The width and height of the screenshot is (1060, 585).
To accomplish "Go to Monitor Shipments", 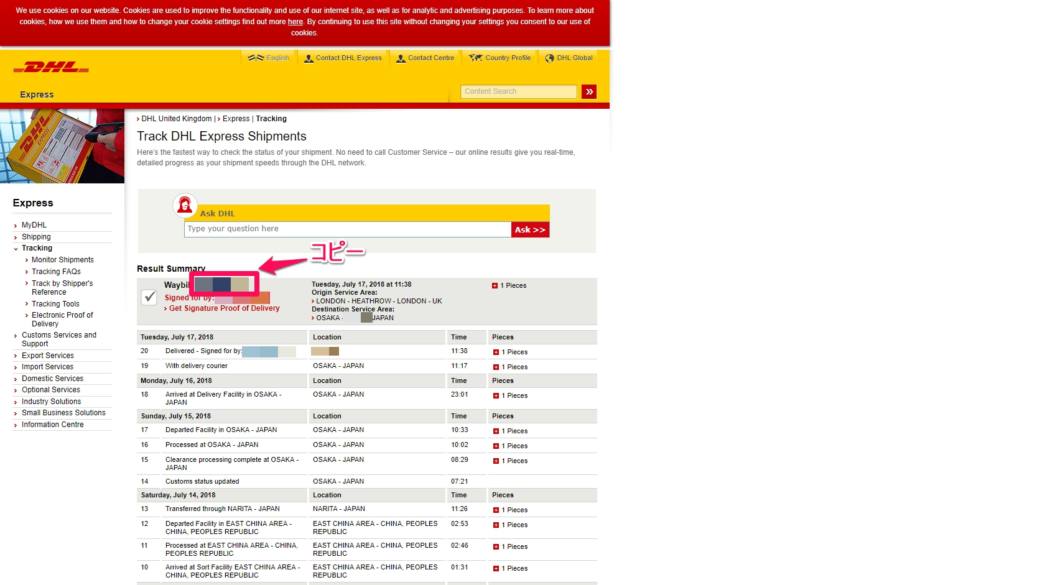I will 62,260.
